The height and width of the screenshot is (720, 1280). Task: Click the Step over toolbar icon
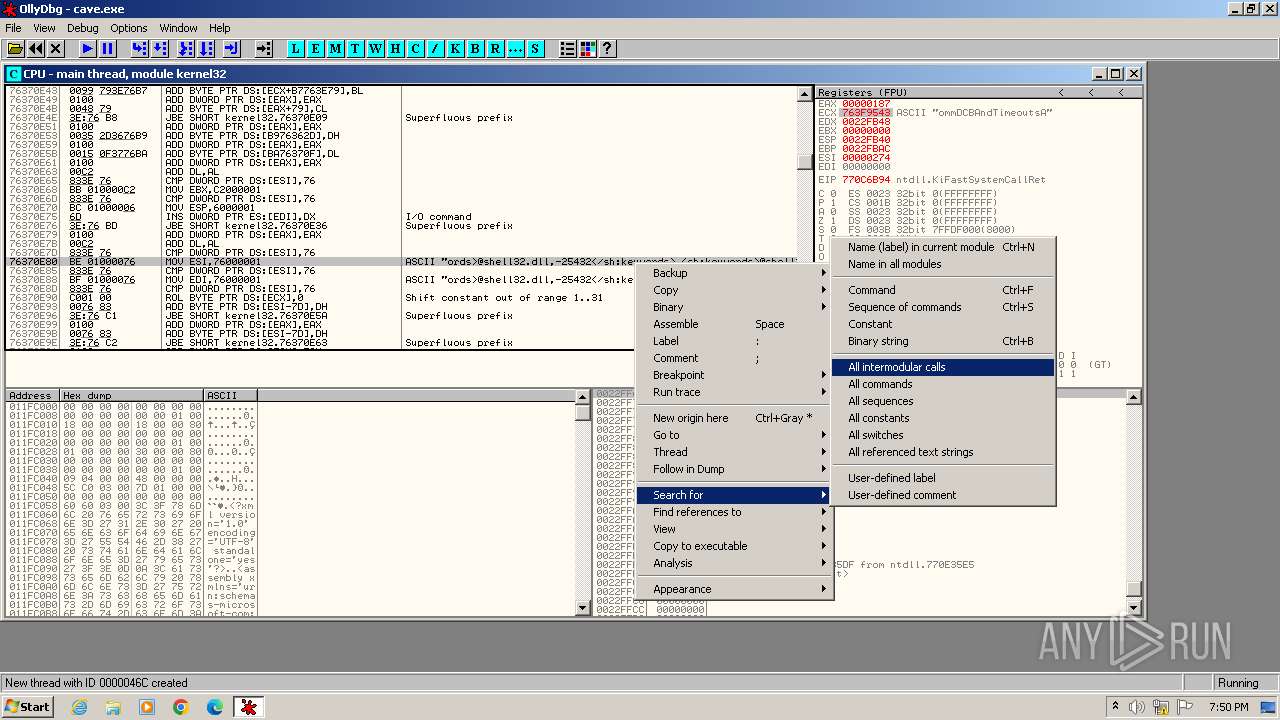click(160, 48)
